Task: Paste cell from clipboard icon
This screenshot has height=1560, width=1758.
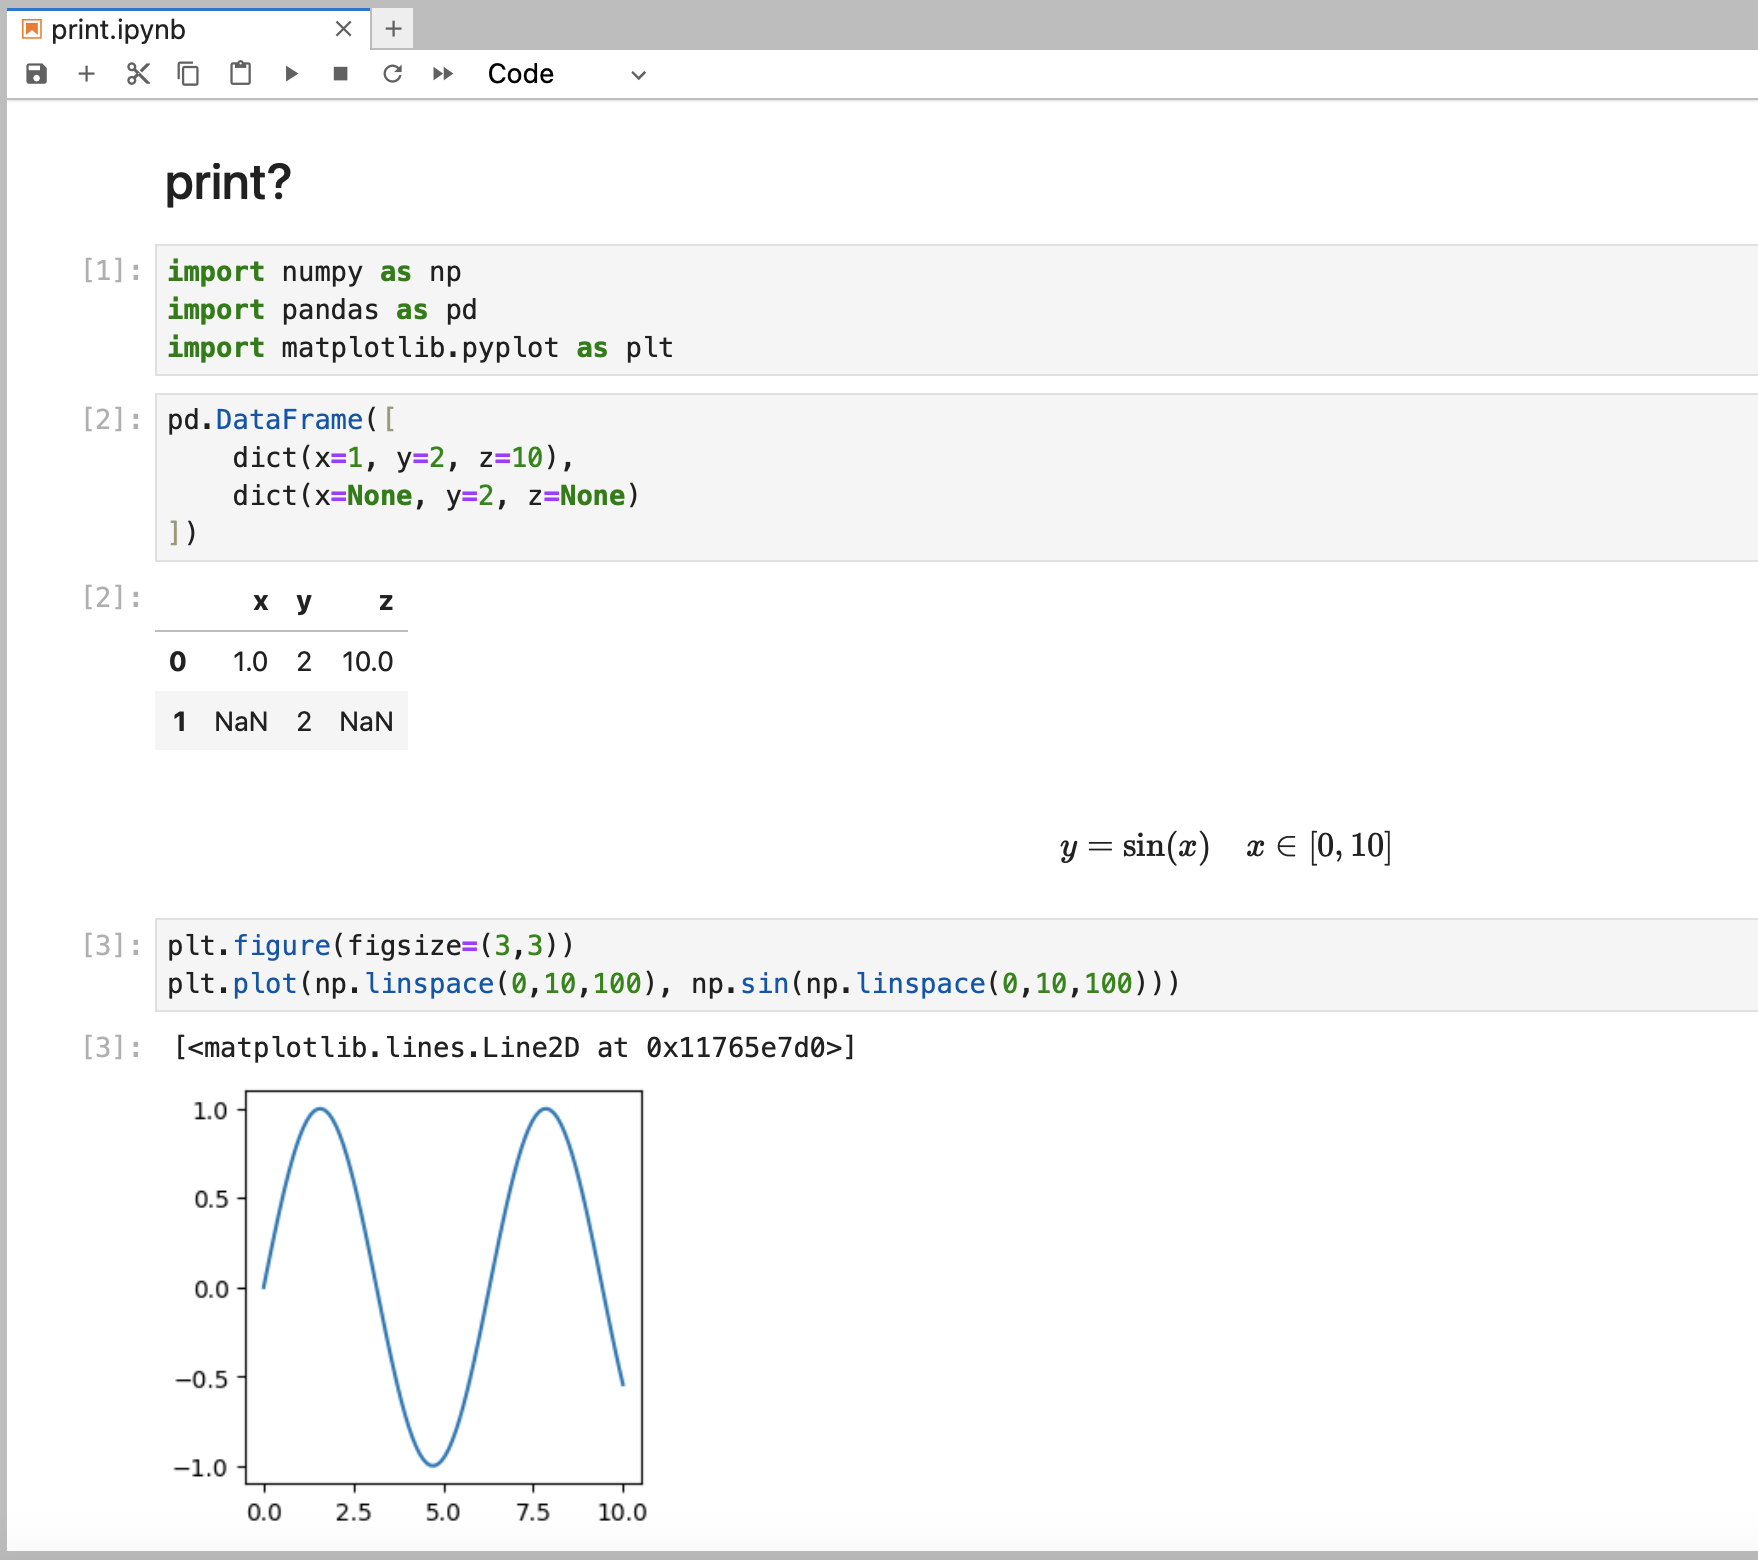Action: 240,74
